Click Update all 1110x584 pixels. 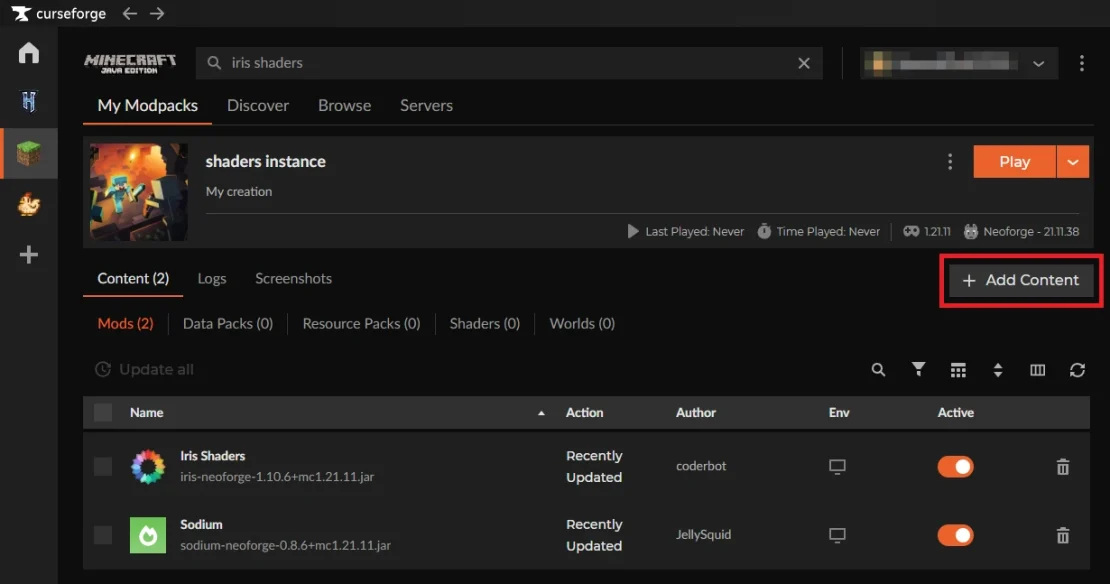[144, 370]
